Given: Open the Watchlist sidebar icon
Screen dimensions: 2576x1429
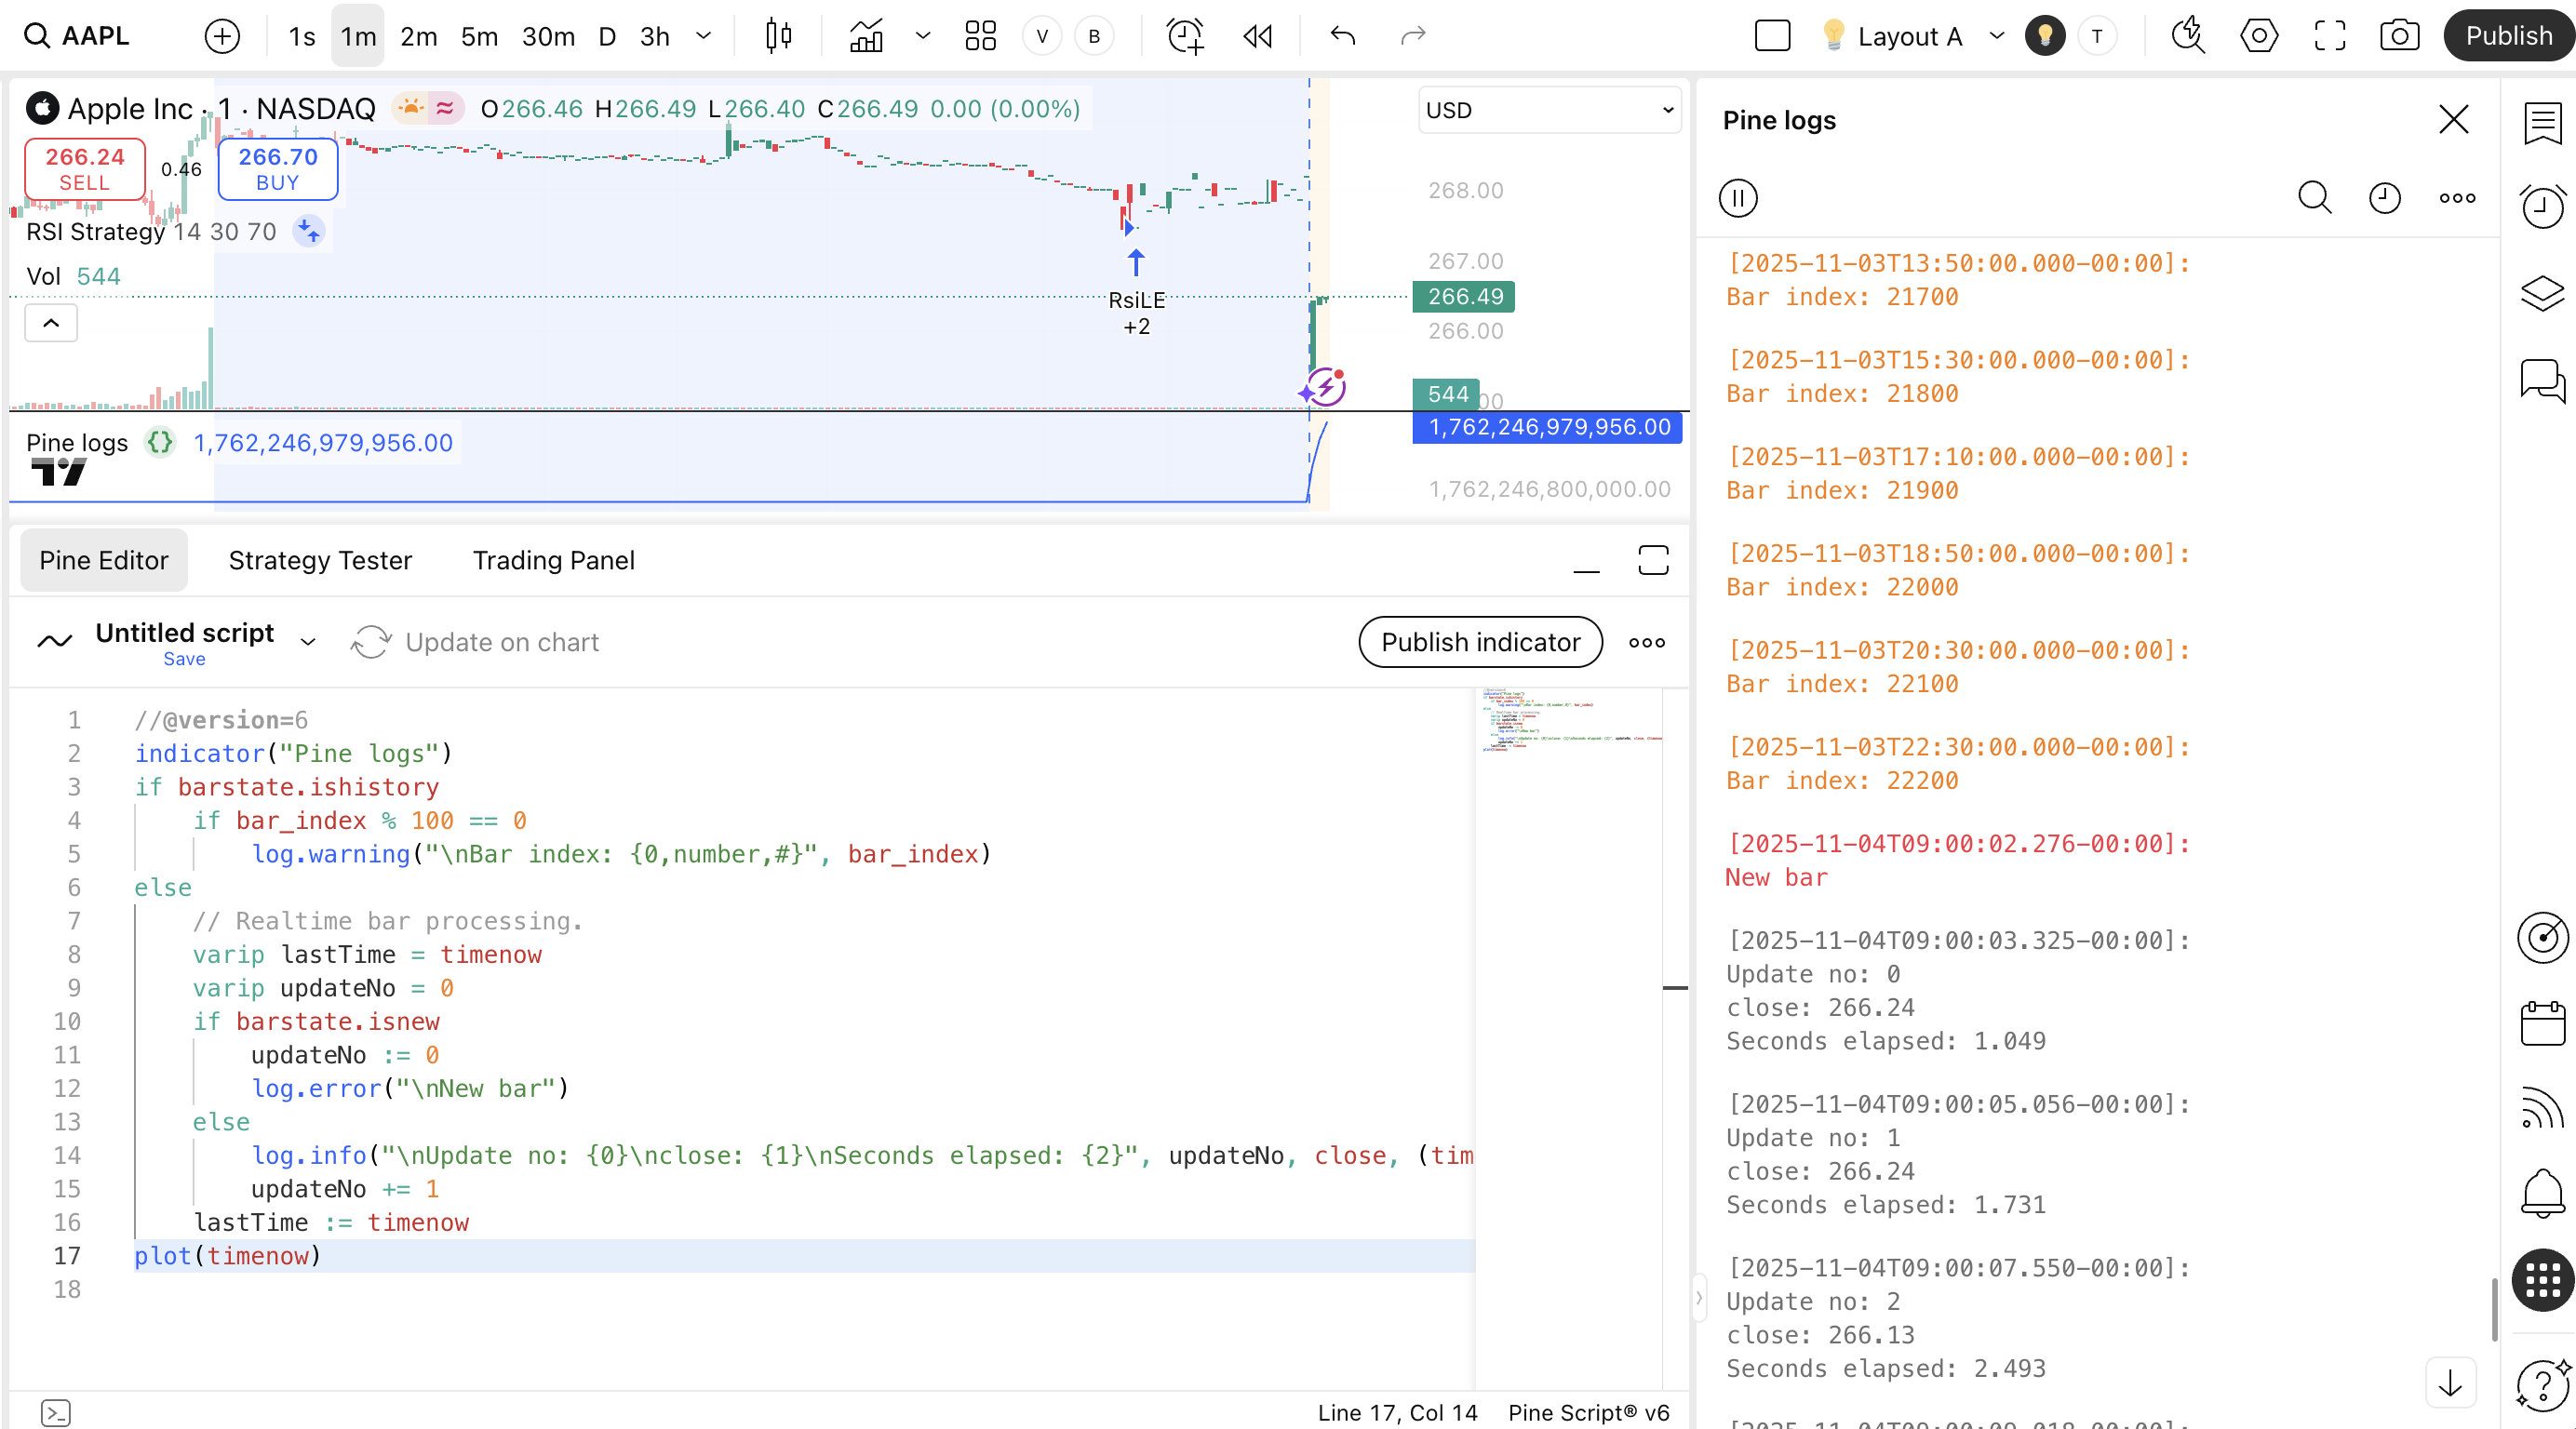Looking at the screenshot, I should coord(2542,124).
